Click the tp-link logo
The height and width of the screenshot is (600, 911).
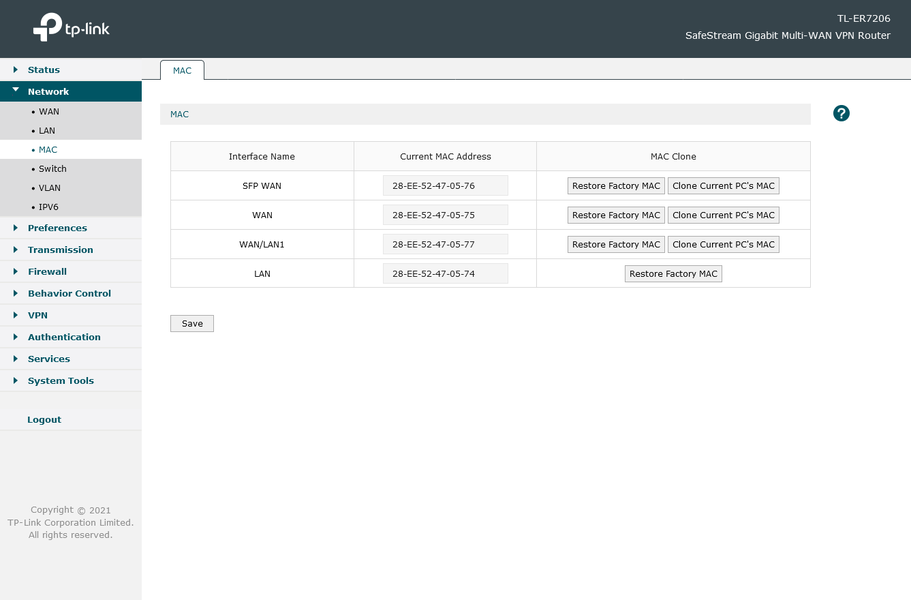coord(71,27)
